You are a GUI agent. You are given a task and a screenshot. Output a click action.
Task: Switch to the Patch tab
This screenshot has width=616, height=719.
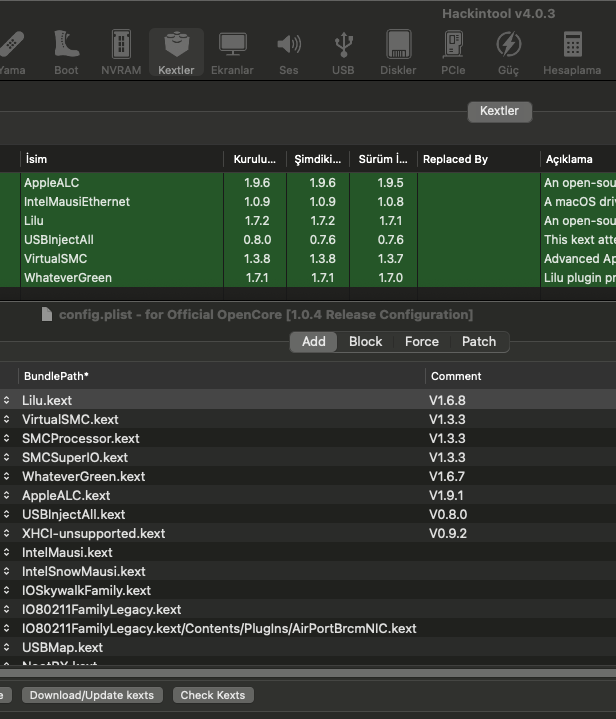(479, 341)
